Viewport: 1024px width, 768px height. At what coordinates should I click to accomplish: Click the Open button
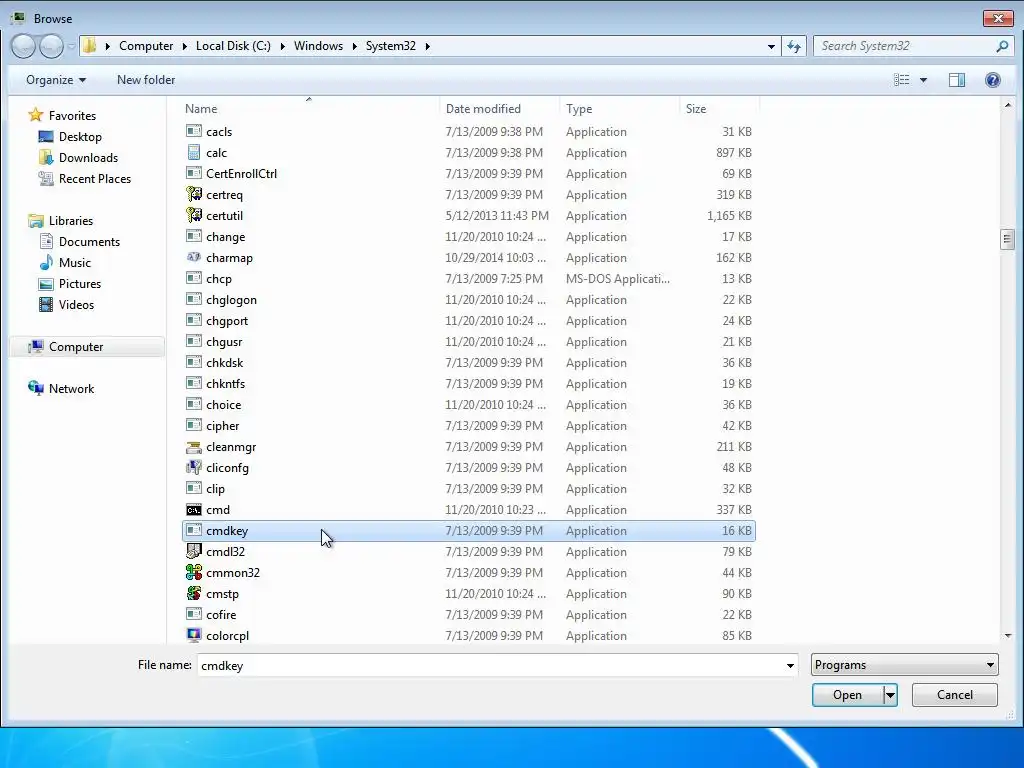848,695
